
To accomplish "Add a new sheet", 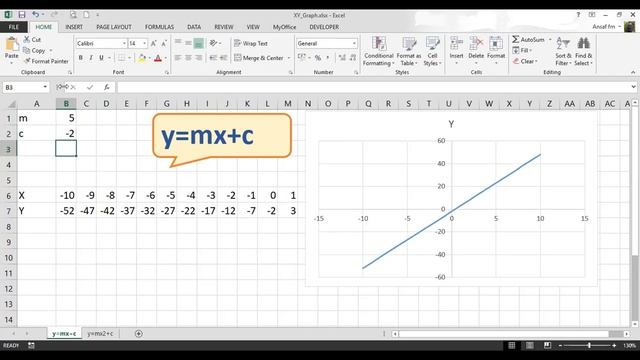I will coord(139,334).
